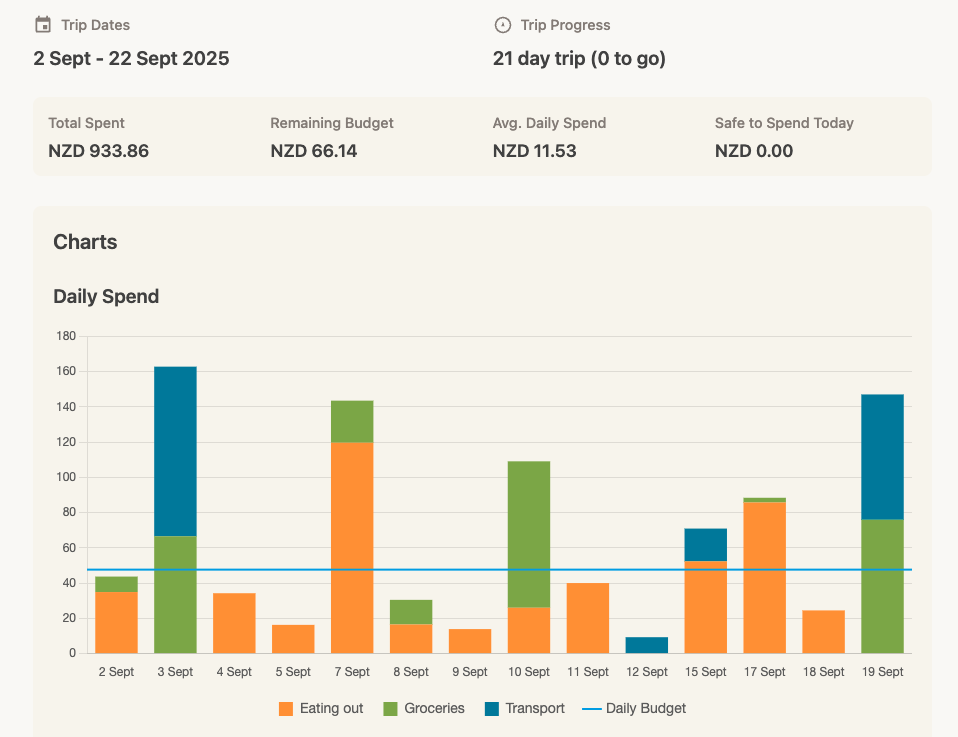Click the trip dates text 2 Sept - 22 Sept
The height and width of the screenshot is (737, 958).
pos(130,59)
